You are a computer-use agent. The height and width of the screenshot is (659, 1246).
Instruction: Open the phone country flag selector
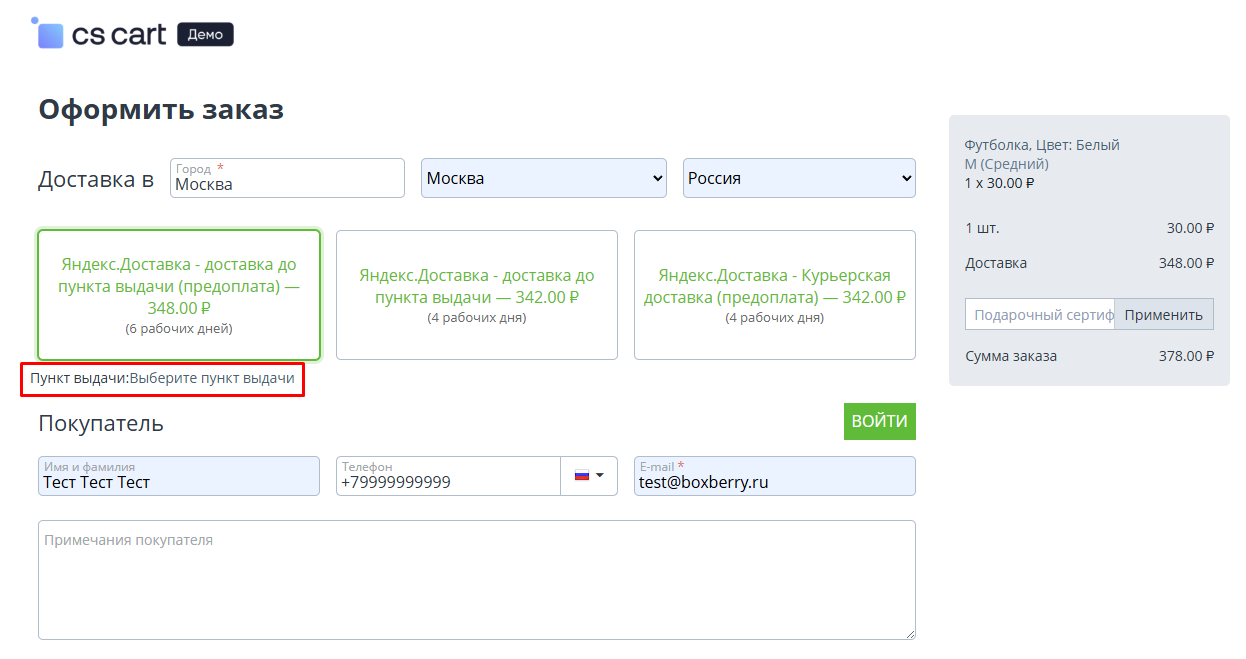(589, 476)
